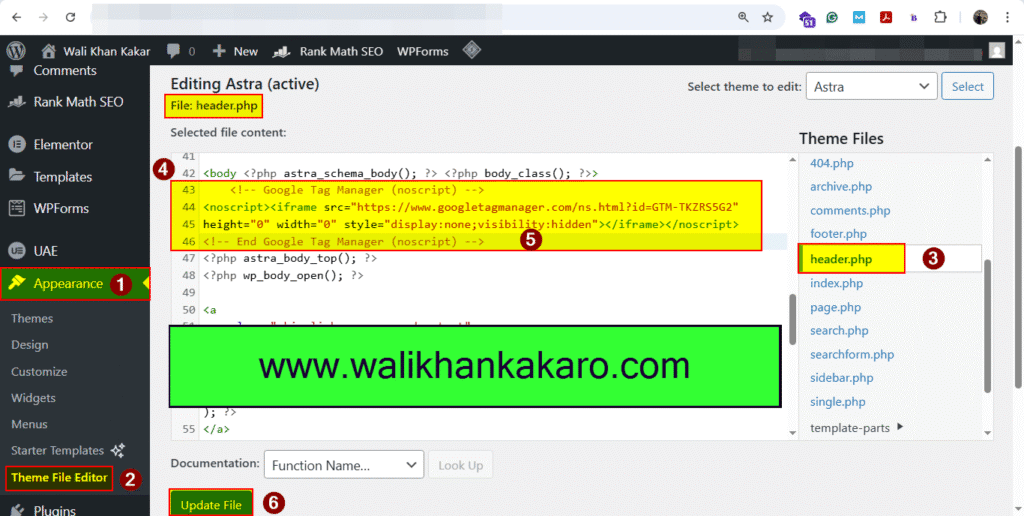Open Rank Math SEO sidebar item
1024x516 pixels.
(66, 102)
